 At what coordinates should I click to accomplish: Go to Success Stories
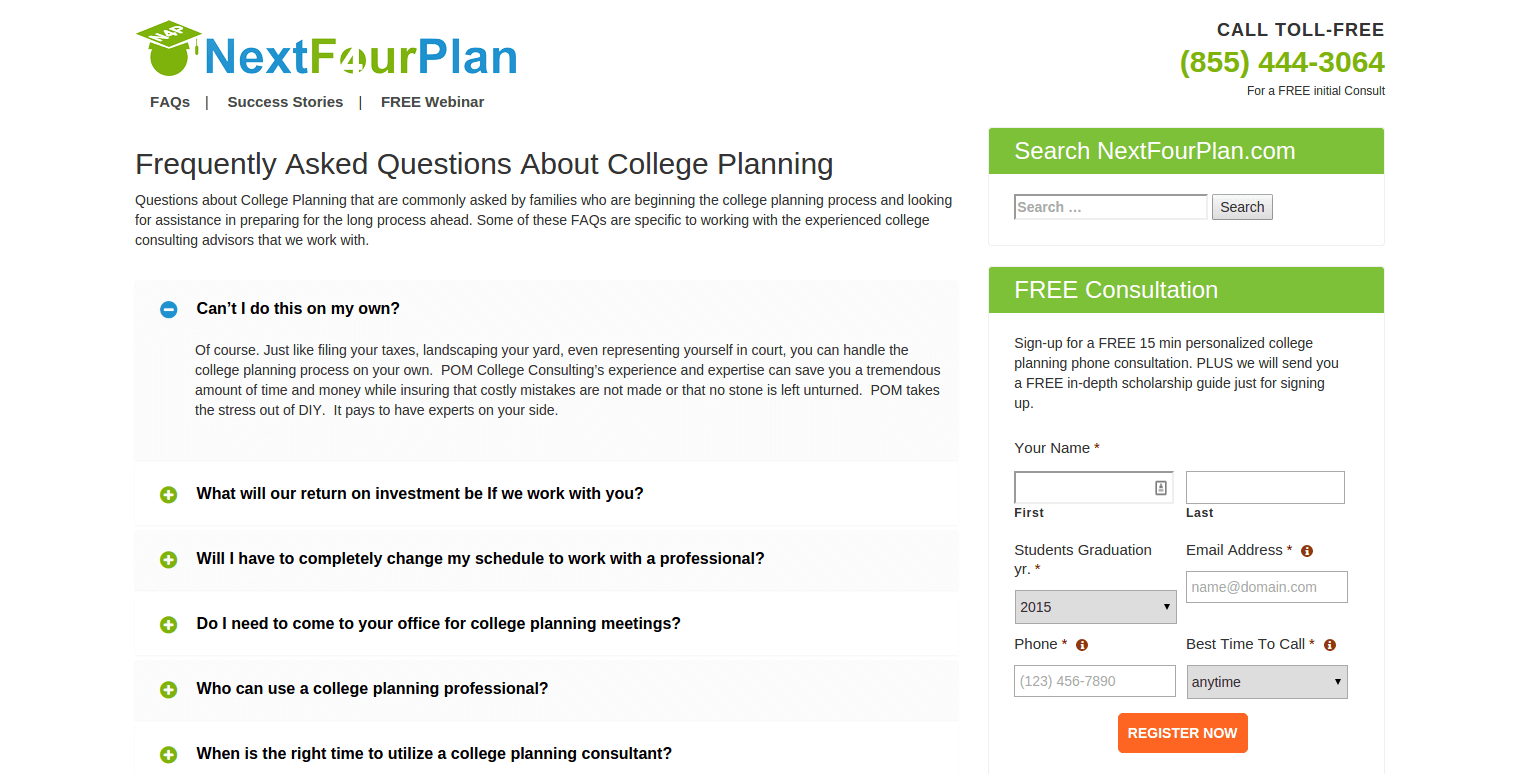click(285, 101)
